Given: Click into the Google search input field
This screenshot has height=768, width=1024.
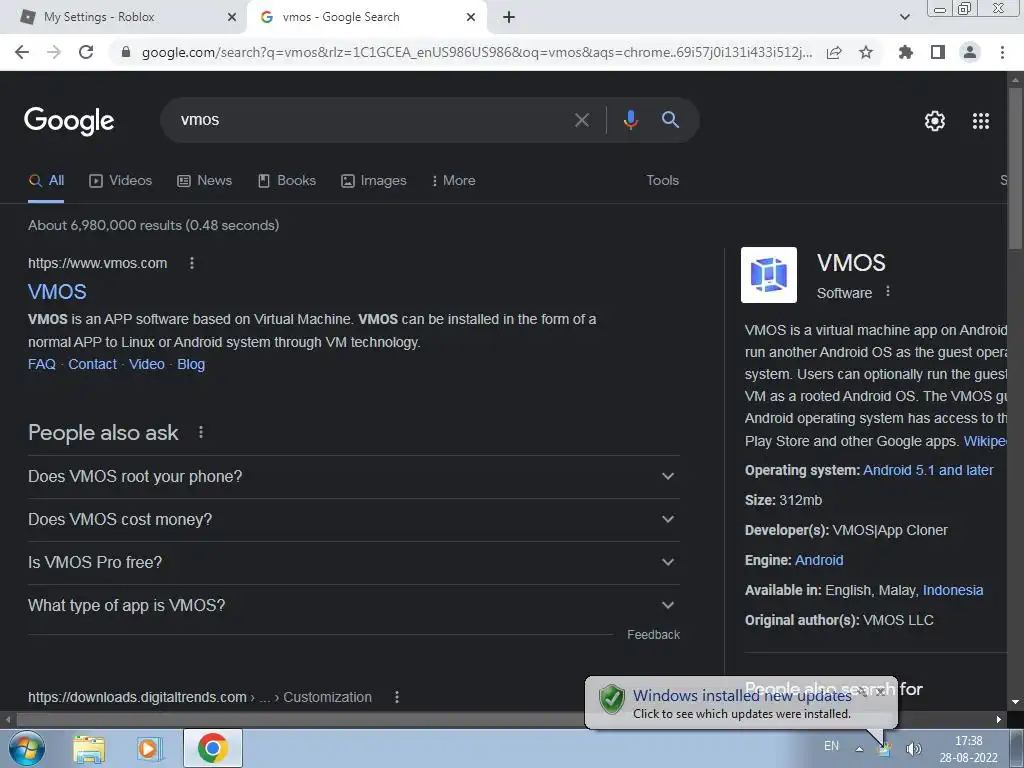Looking at the screenshot, I should tap(372, 120).
